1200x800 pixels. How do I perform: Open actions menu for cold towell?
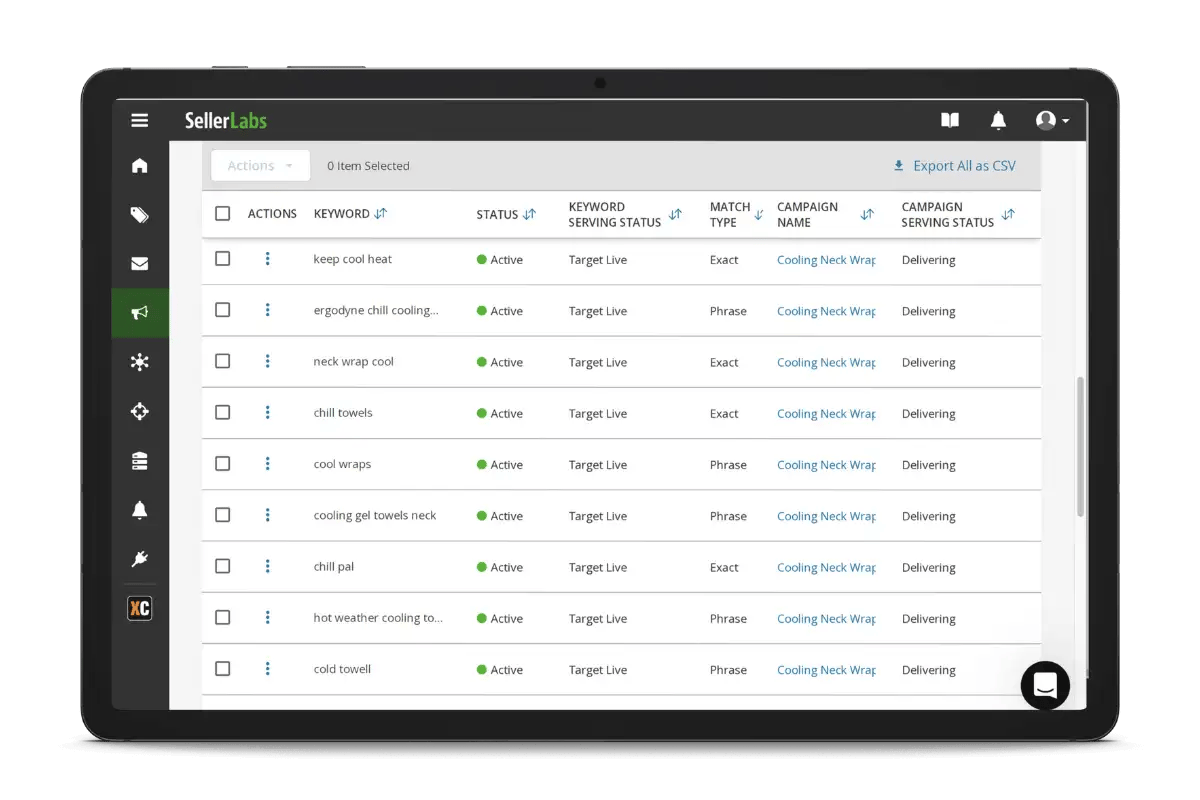(x=267, y=669)
